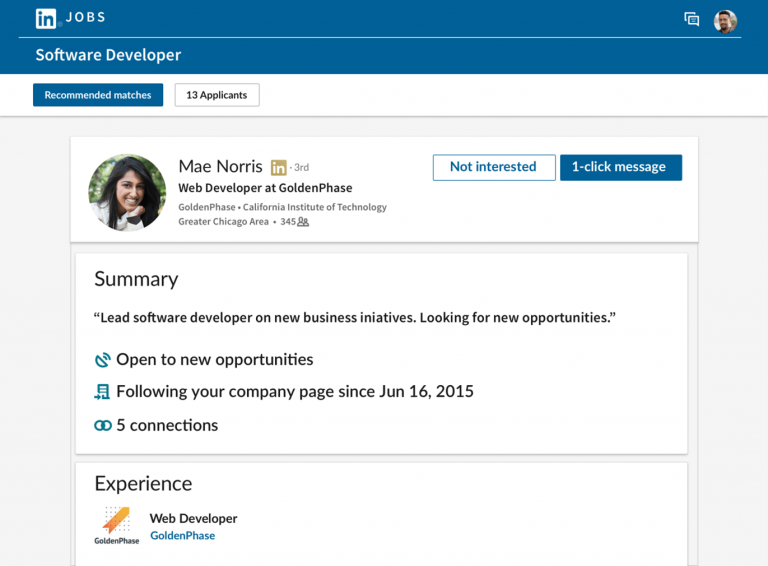Click the Open to new opportunities icon
This screenshot has height=566, width=768.
pyautogui.click(x=102, y=360)
